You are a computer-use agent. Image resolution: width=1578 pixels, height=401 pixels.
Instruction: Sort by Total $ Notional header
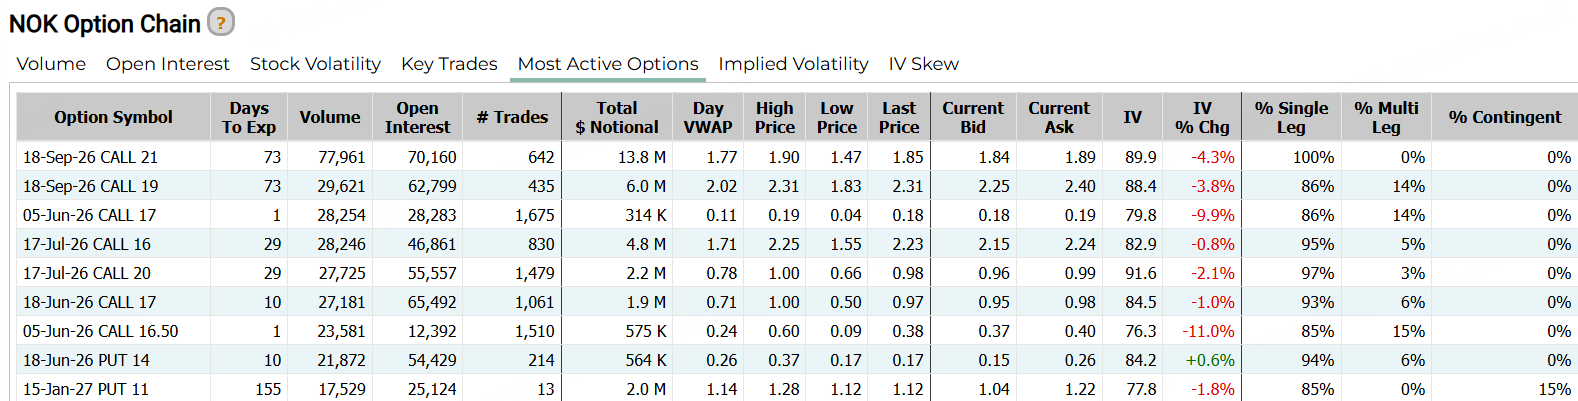(617, 117)
